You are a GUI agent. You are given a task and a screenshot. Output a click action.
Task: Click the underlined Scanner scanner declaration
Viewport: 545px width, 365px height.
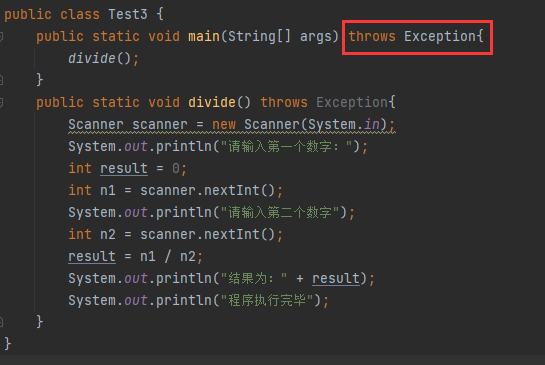coord(128,125)
